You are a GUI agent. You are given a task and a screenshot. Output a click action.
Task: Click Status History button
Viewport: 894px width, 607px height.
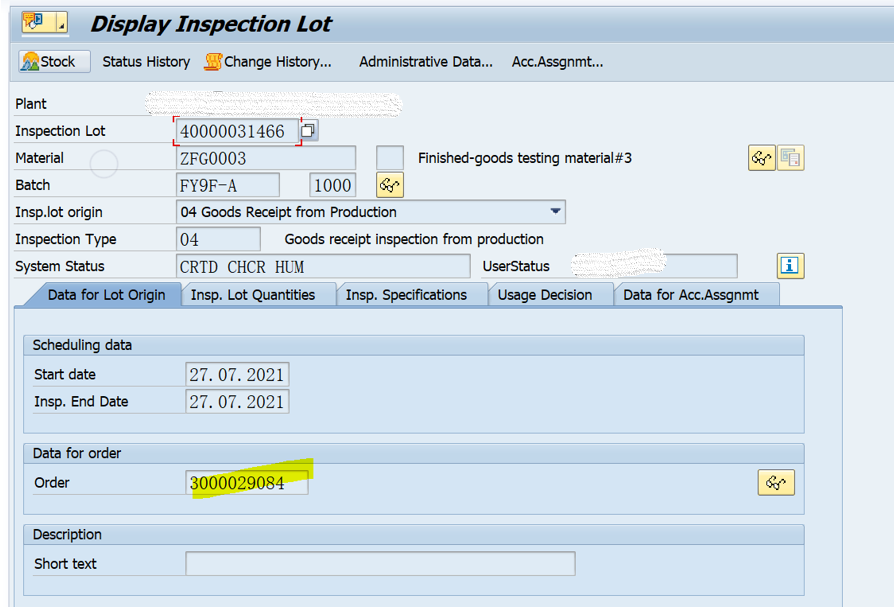click(x=147, y=62)
